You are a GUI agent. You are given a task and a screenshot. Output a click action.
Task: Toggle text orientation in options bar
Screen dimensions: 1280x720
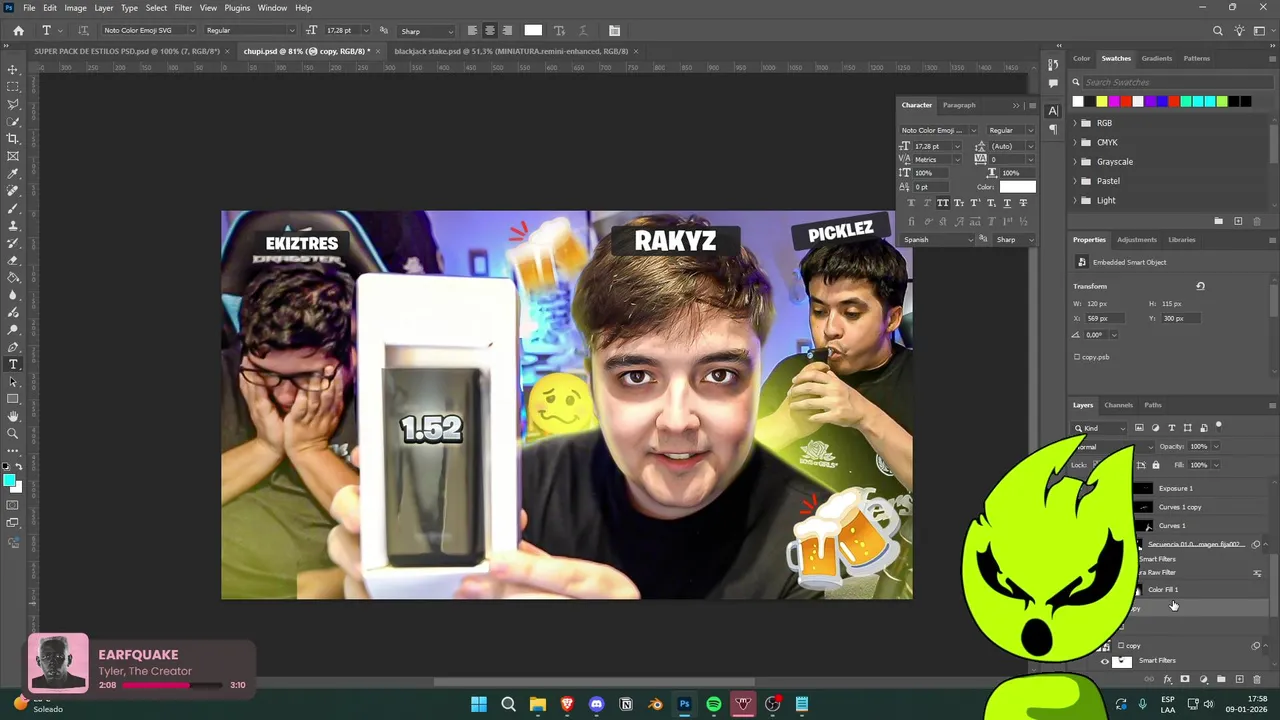click(x=83, y=31)
